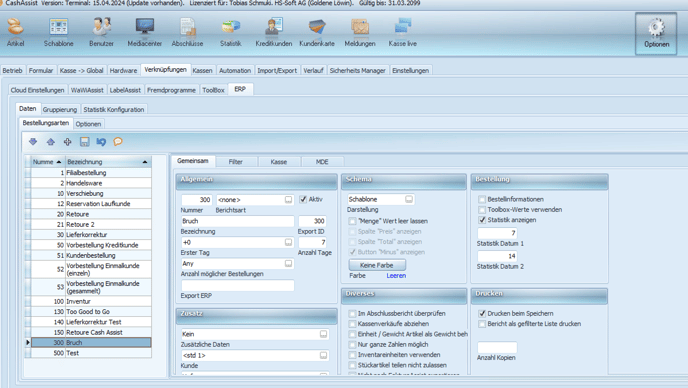The width and height of the screenshot is (688, 388).
Task: Enable Kassenverkäufe abziehen checkbox
Action: [x=352, y=324]
